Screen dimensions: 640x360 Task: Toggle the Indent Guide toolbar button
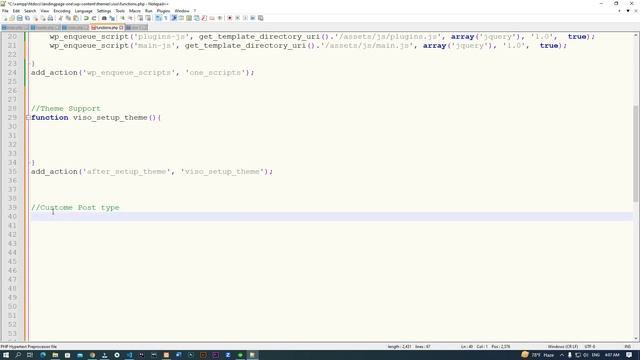pyautogui.click(x=173, y=18)
